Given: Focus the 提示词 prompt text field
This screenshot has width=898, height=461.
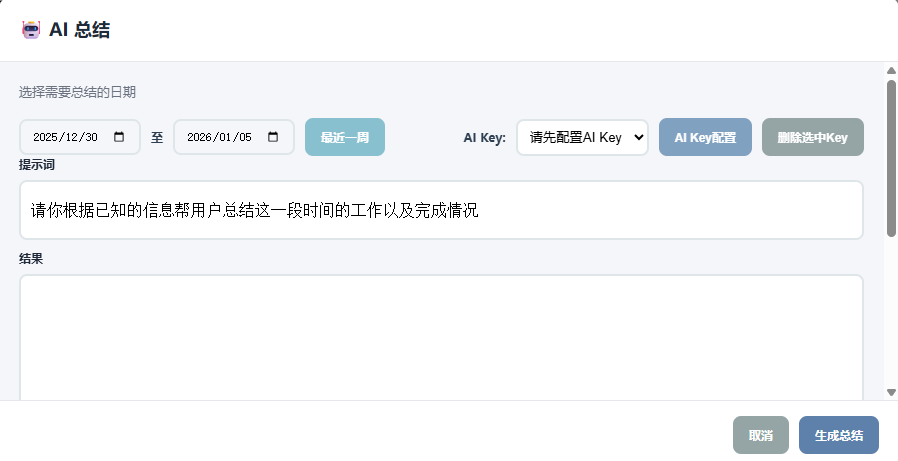Looking at the screenshot, I should (x=440, y=210).
